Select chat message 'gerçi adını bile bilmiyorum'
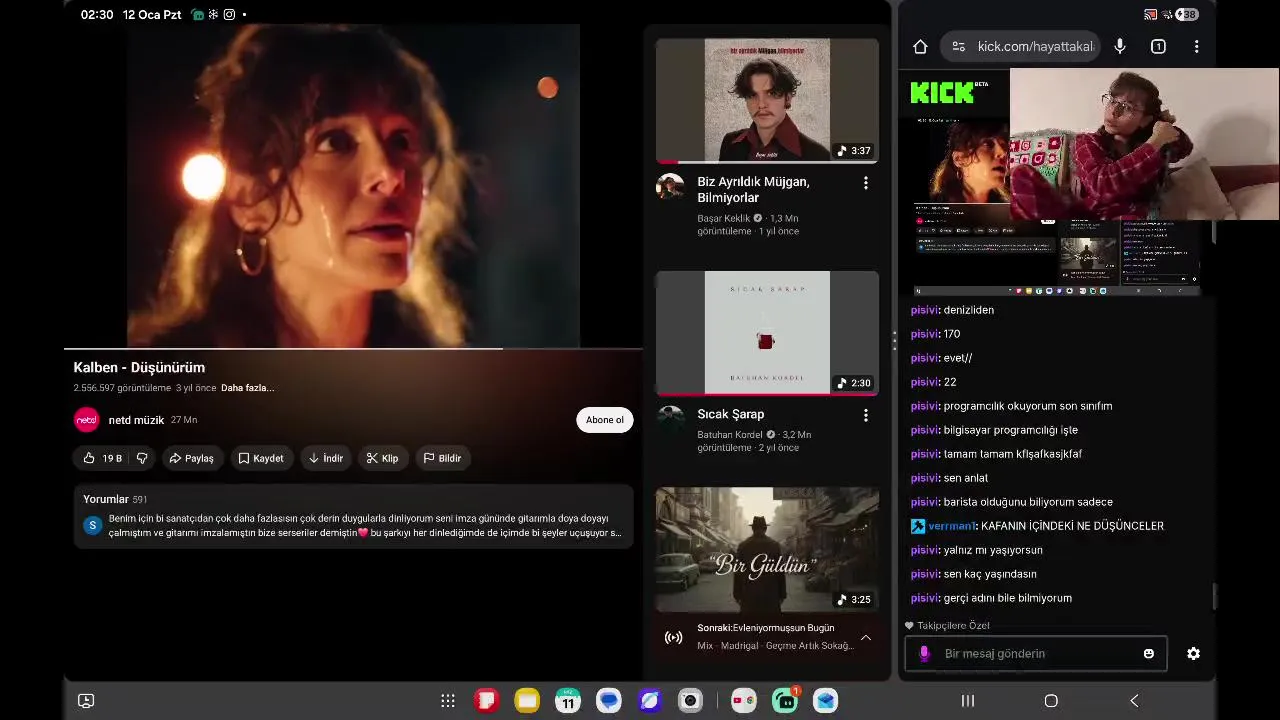Image resolution: width=1280 pixels, height=720 pixels. pyautogui.click(x=1007, y=598)
